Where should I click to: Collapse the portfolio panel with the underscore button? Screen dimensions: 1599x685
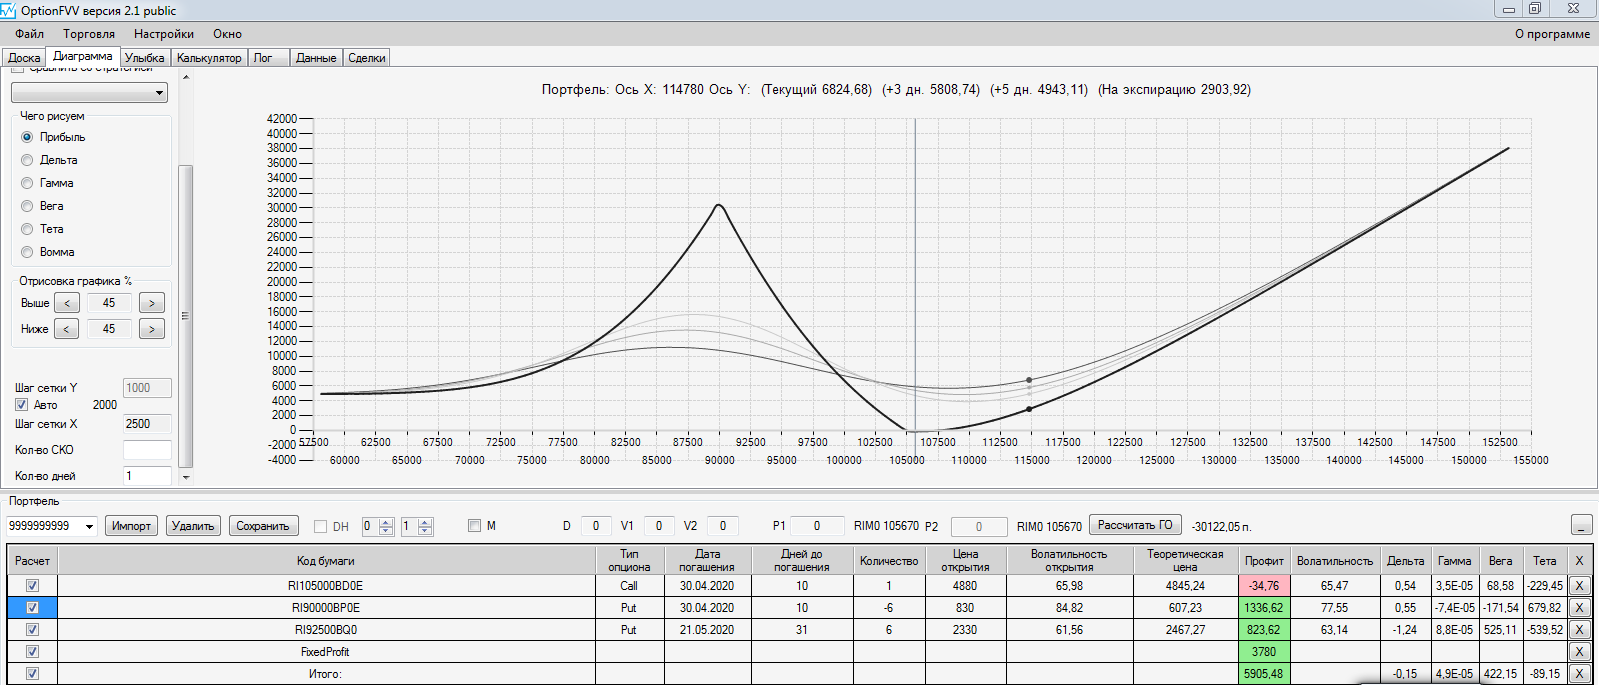tap(1582, 525)
